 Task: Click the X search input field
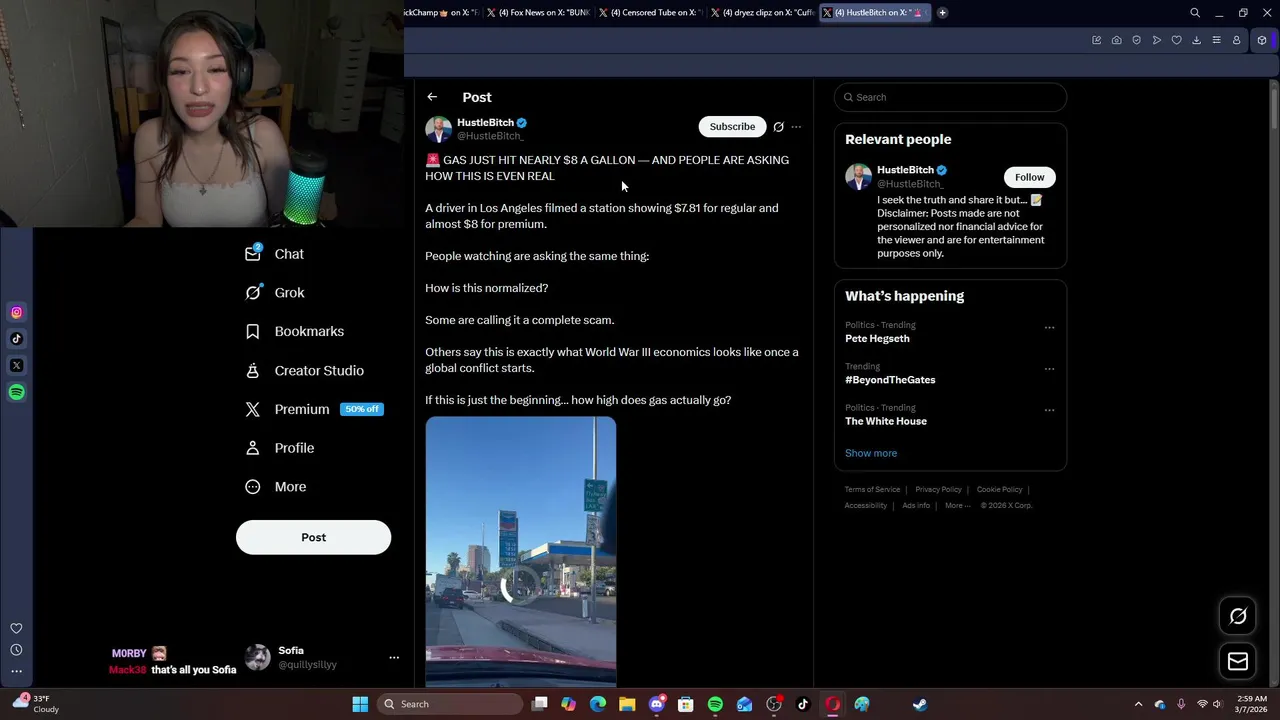point(950,97)
